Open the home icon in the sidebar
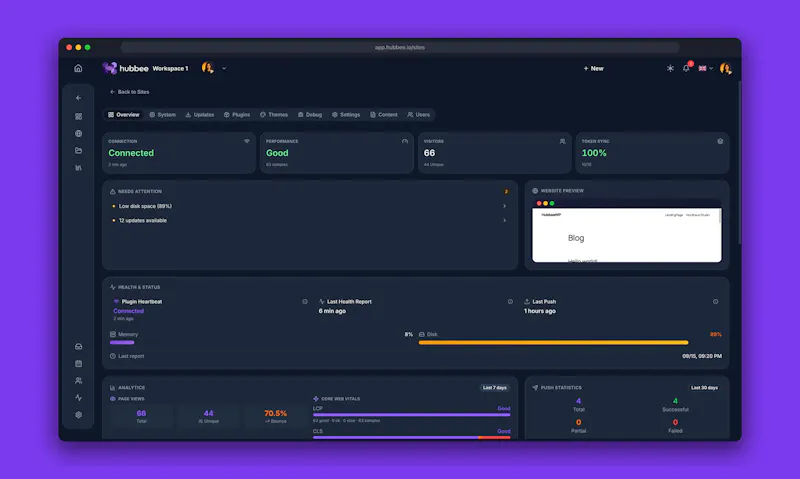 (78, 68)
